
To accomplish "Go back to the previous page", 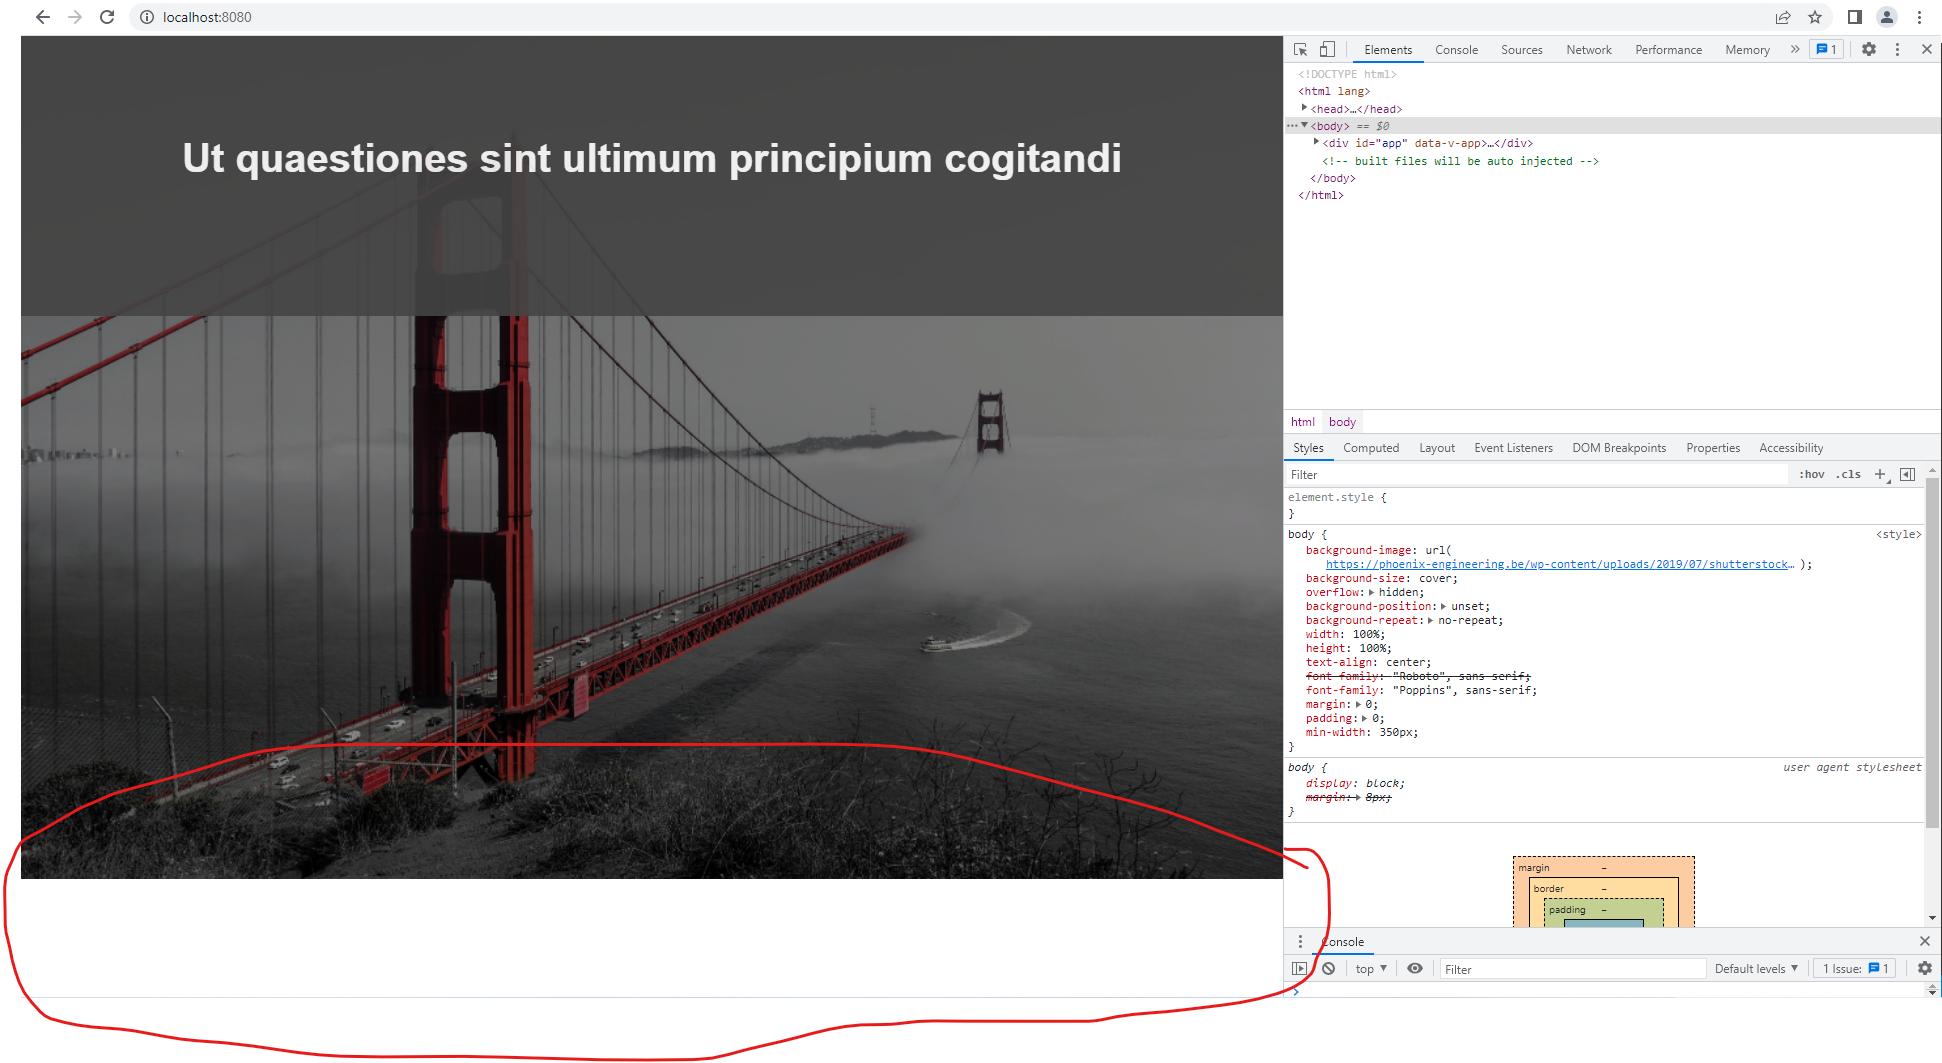I will [42, 17].
